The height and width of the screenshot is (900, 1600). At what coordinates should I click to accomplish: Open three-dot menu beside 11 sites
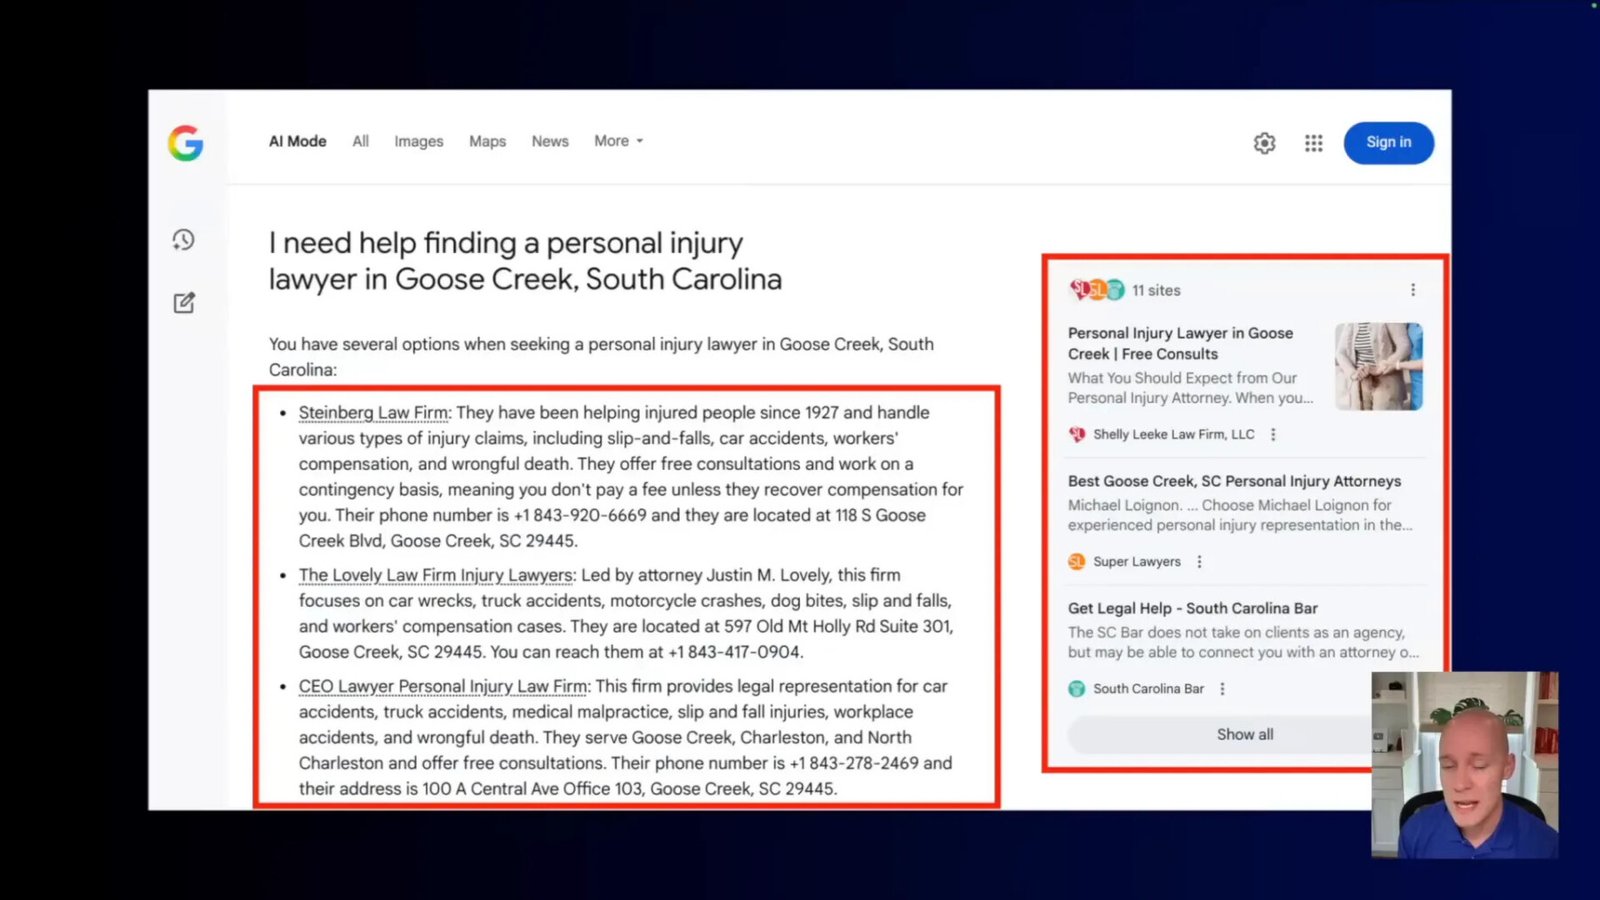click(x=1413, y=290)
